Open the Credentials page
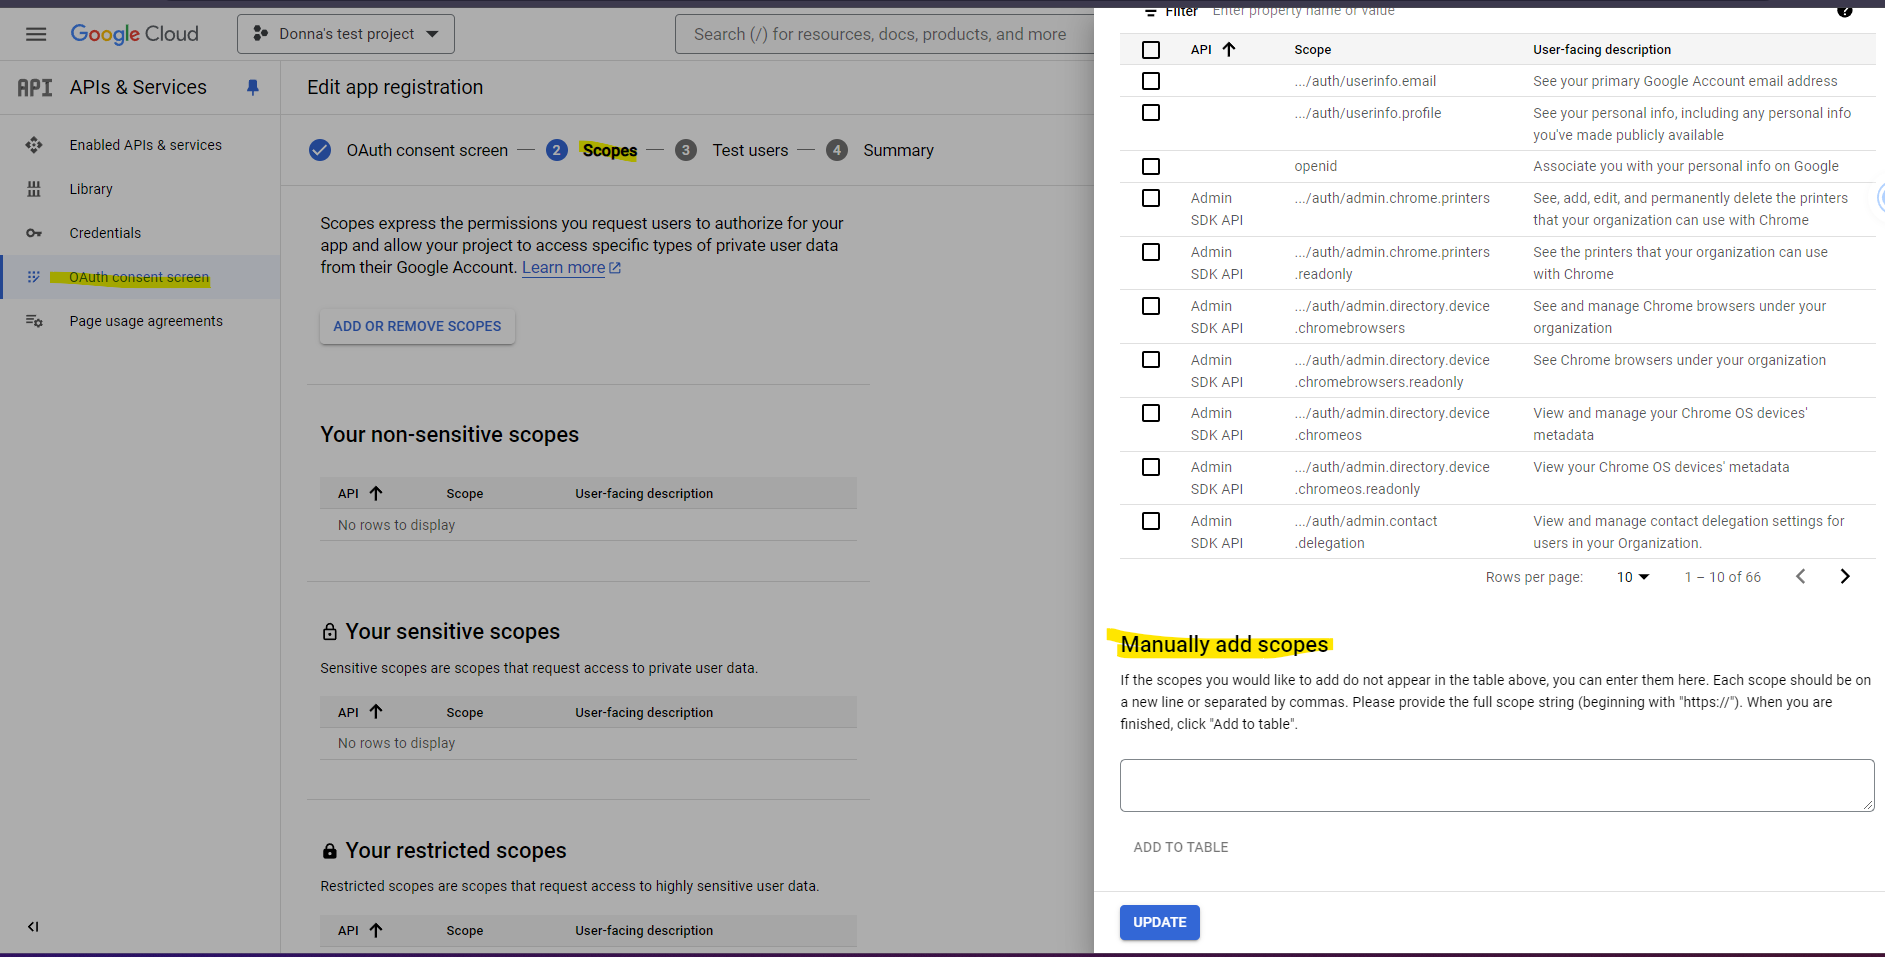The image size is (1885, 957). click(x=105, y=233)
